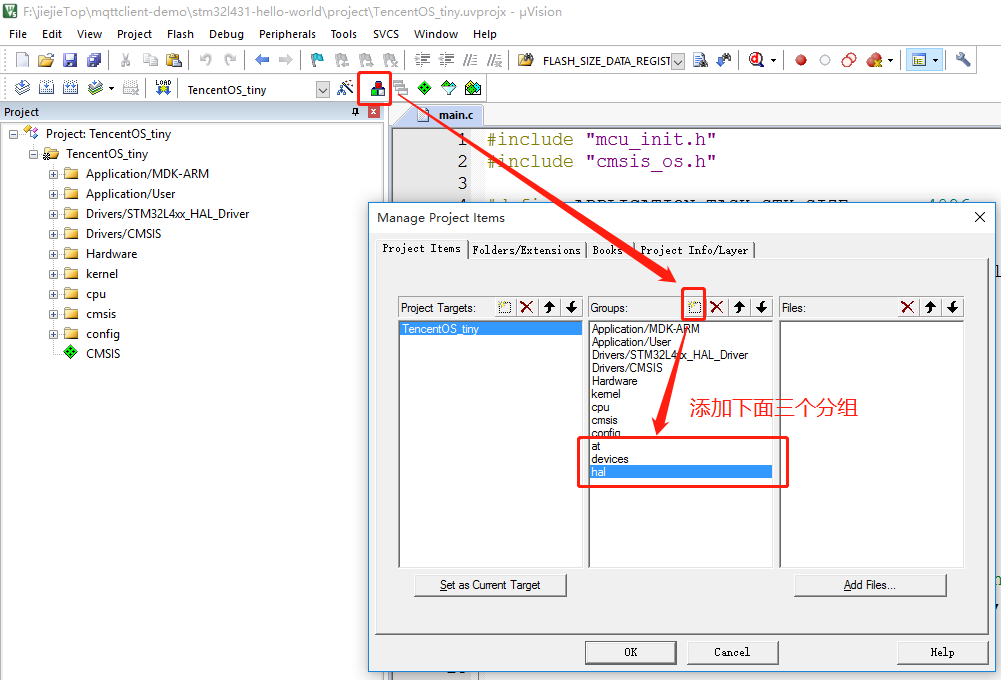This screenshot has height=680, width=1001.
Task: Save the current file with floppy icon
Action: [70, 60]
